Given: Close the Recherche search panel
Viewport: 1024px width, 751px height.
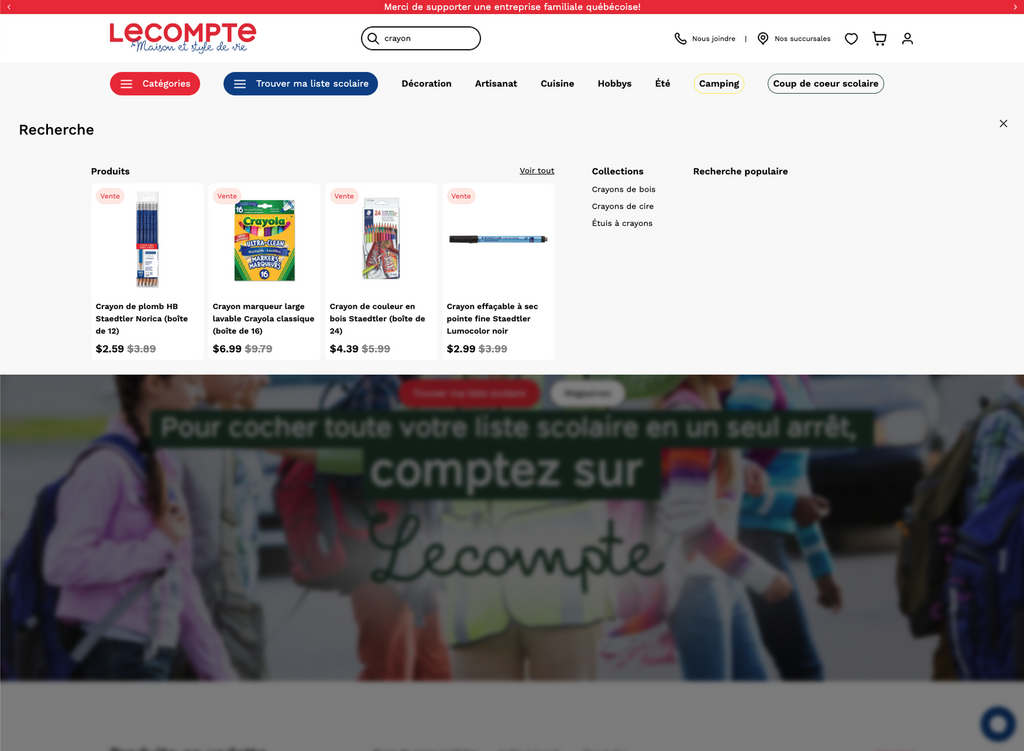Looking at the screenshot, I should 1003,124.
